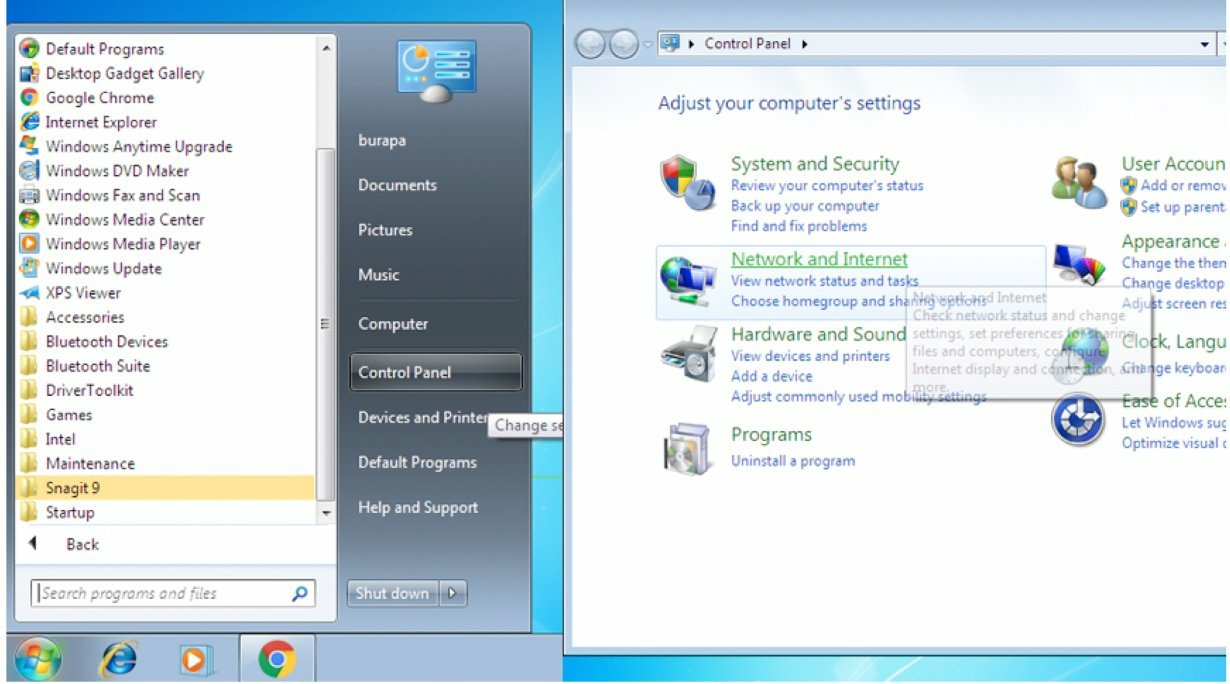This screenshot has height=684, width=1230.
Task: Click the Network and Internet globe icon
Action: [688, 280]
